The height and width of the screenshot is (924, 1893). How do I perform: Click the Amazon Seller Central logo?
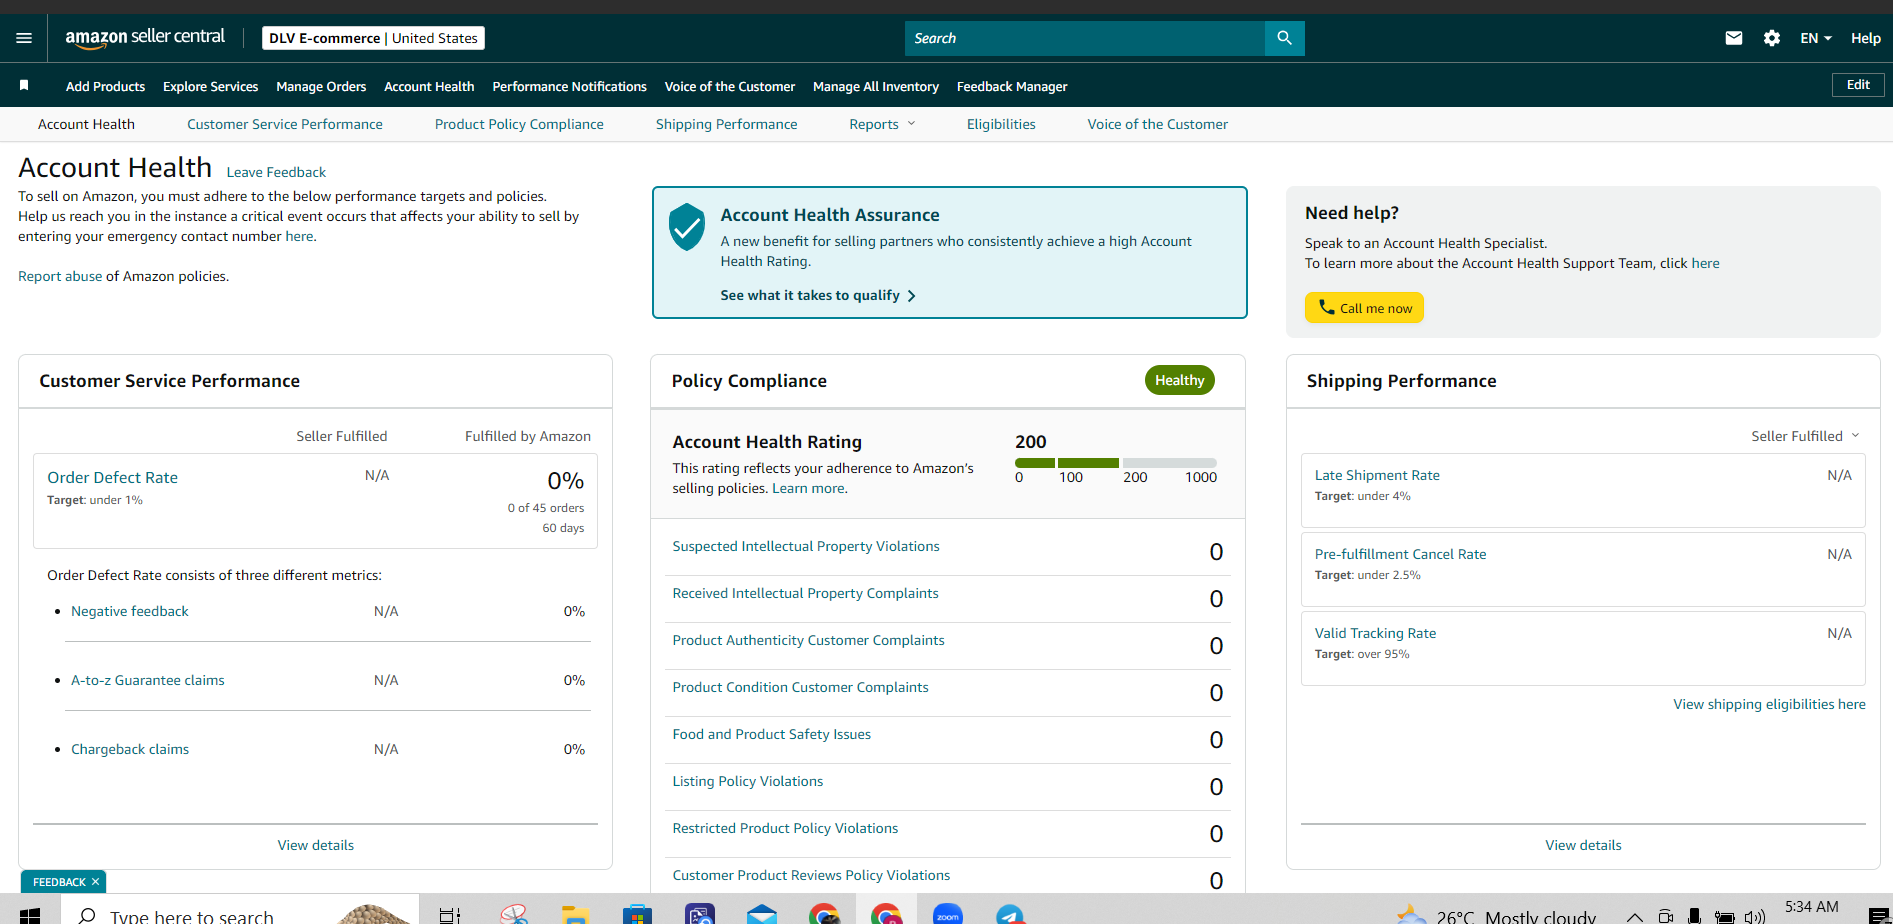pos(145,37)
